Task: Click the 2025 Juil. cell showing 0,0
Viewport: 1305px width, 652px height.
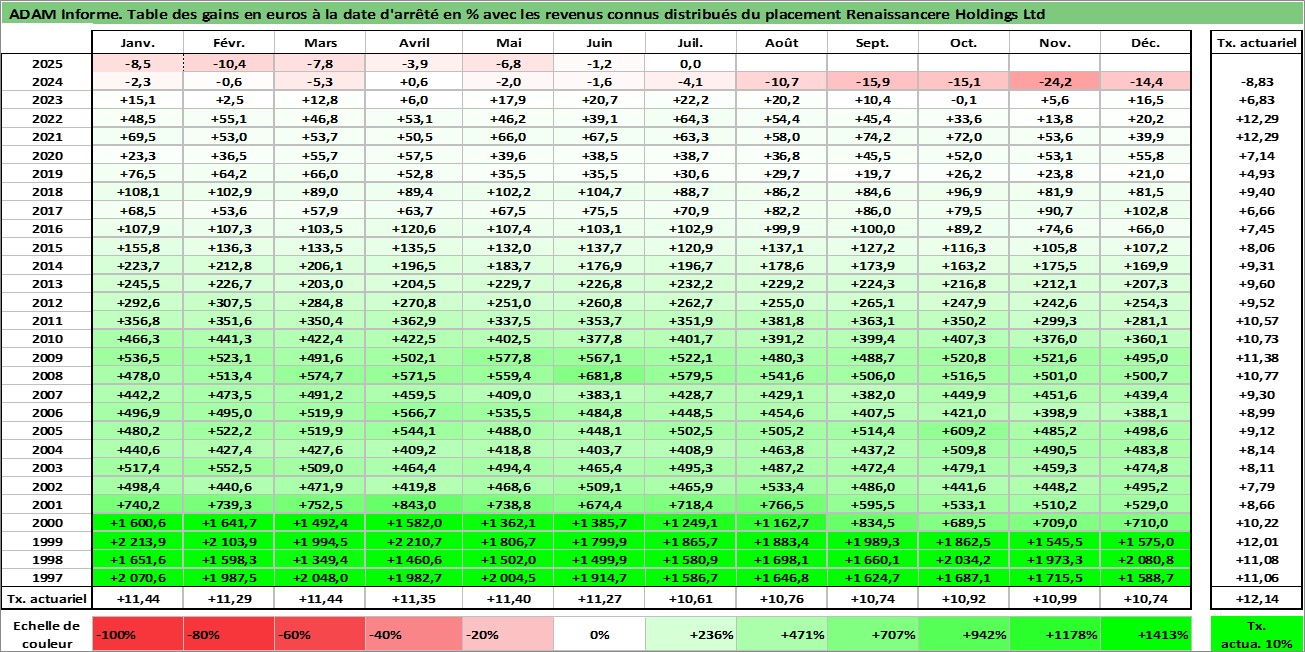Action: (x=690, y=63)
